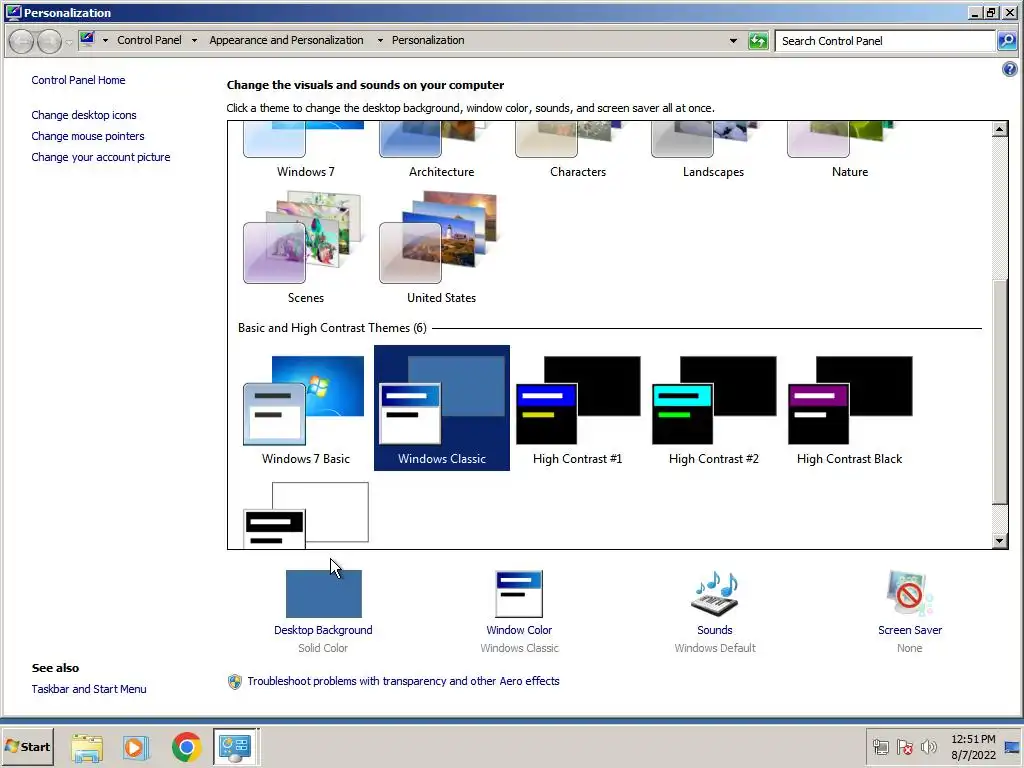Open Control Panel Home link
1024x768 pixels.
click(x=78, y=80)
